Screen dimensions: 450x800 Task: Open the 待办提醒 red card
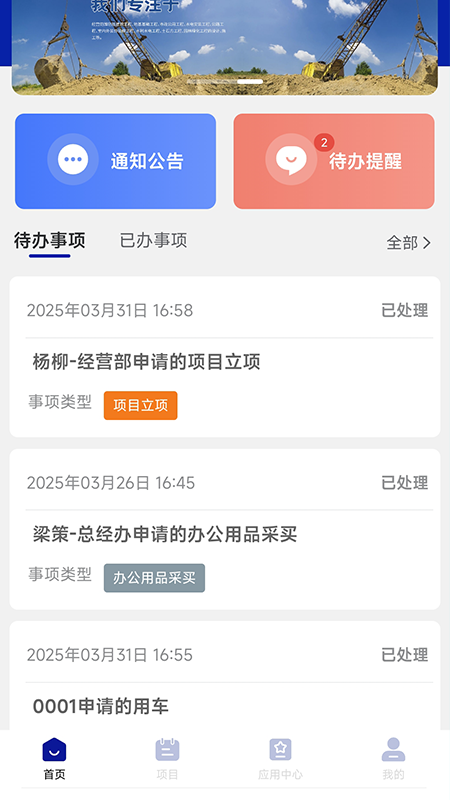coord(334,161)
